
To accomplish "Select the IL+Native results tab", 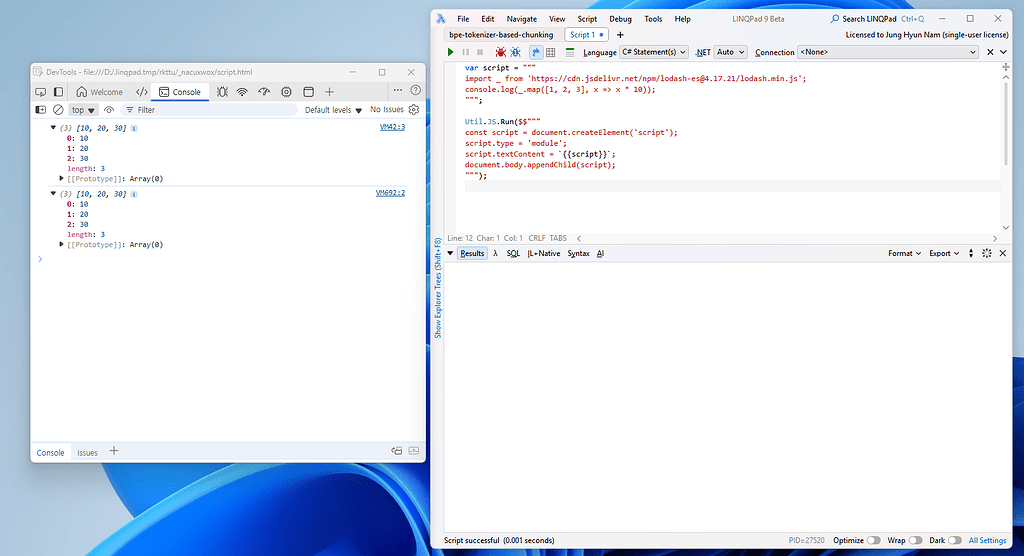I will pos(543,253).
